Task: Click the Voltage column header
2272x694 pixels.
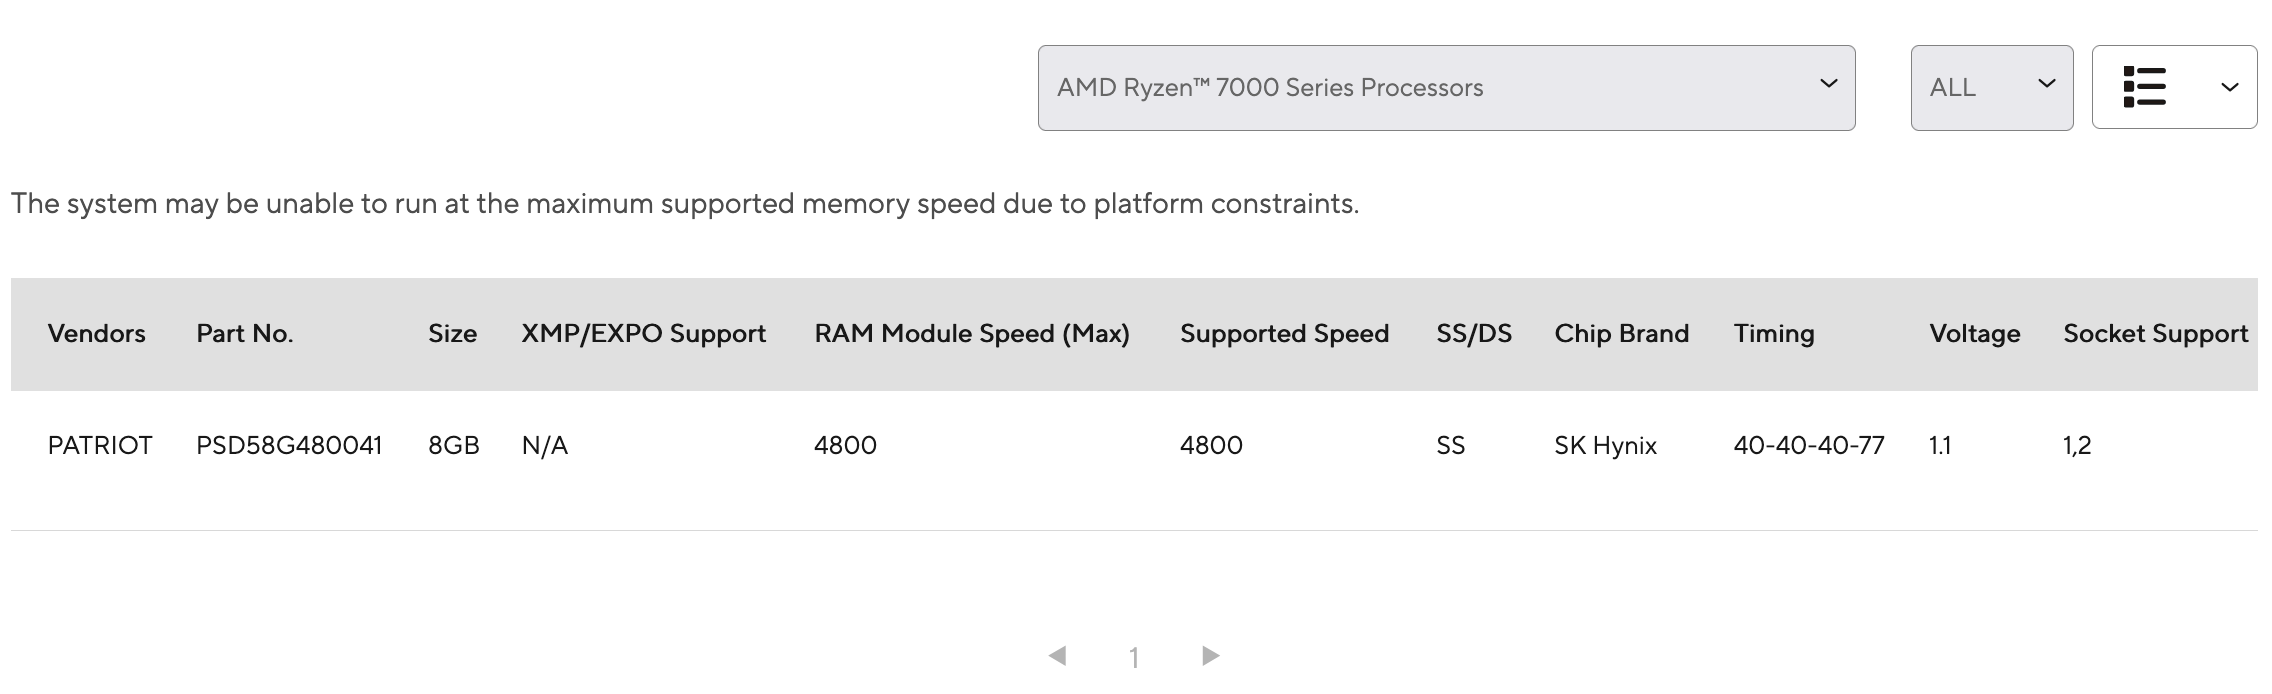Action: click(x=1974, y=334)
